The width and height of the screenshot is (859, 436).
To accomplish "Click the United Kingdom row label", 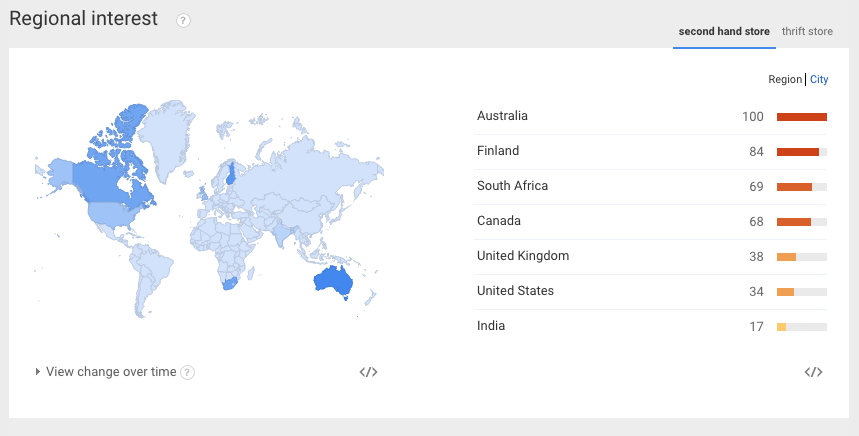I will (x=523, y=256).
